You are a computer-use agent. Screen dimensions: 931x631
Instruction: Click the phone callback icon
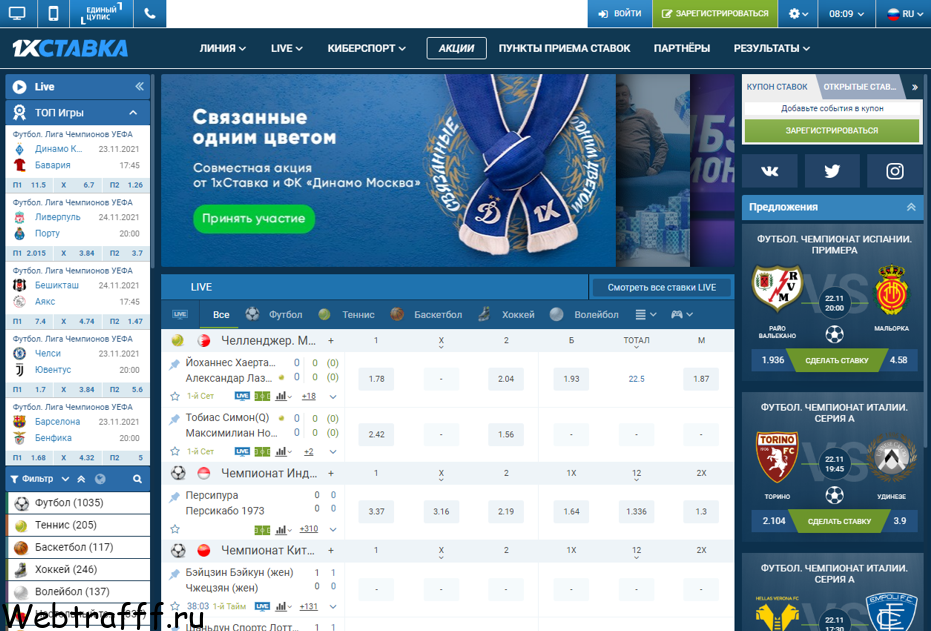coord(150,14)
